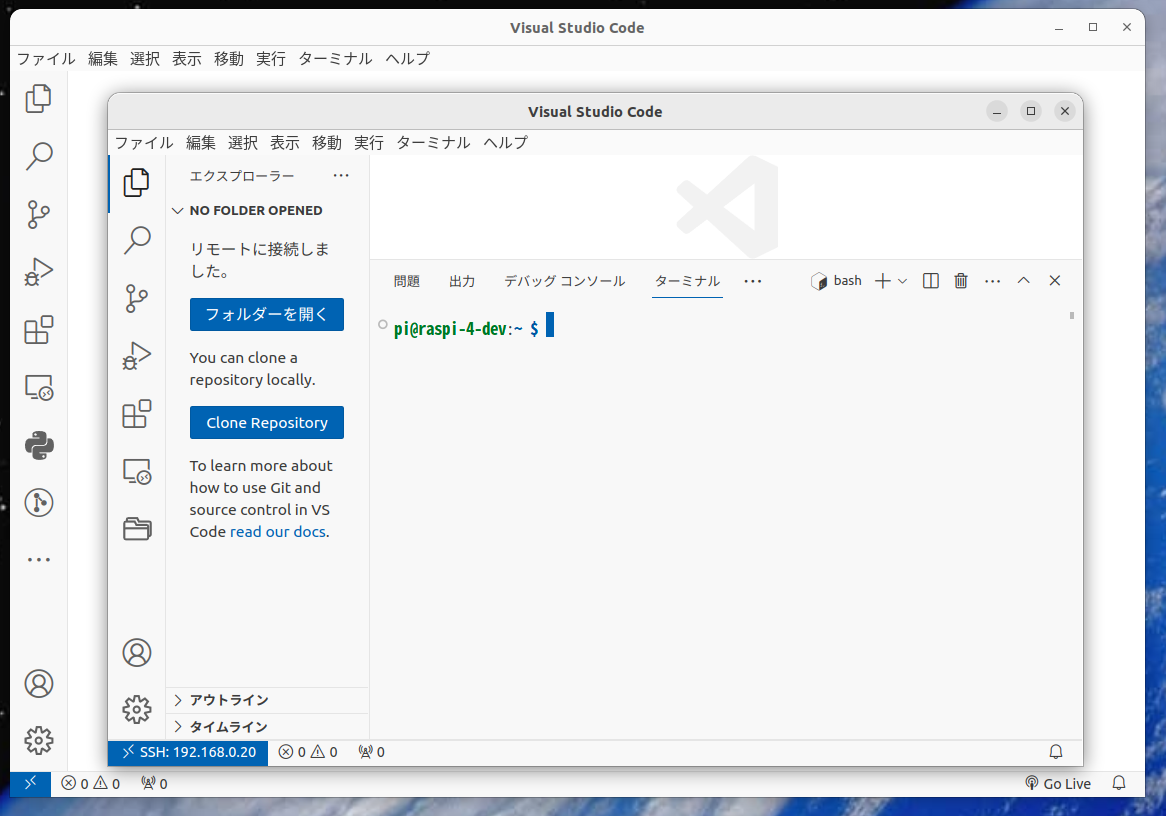Open Explorer in the back window activity bar
1166x816 pixels.
coord(39,98)
